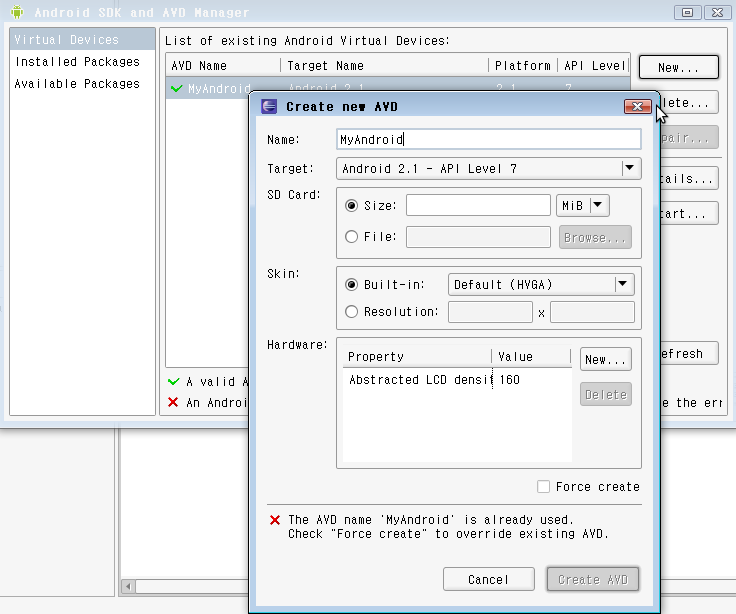Click the MyAndroid row in AVD list
Viewport: 736px width, 614px height.
click(x=208, y=88)
